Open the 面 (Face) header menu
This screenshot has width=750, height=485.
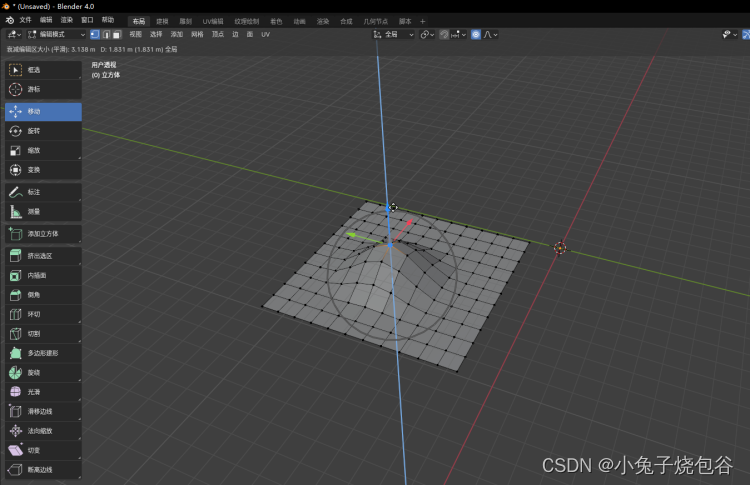click(250, 34)
